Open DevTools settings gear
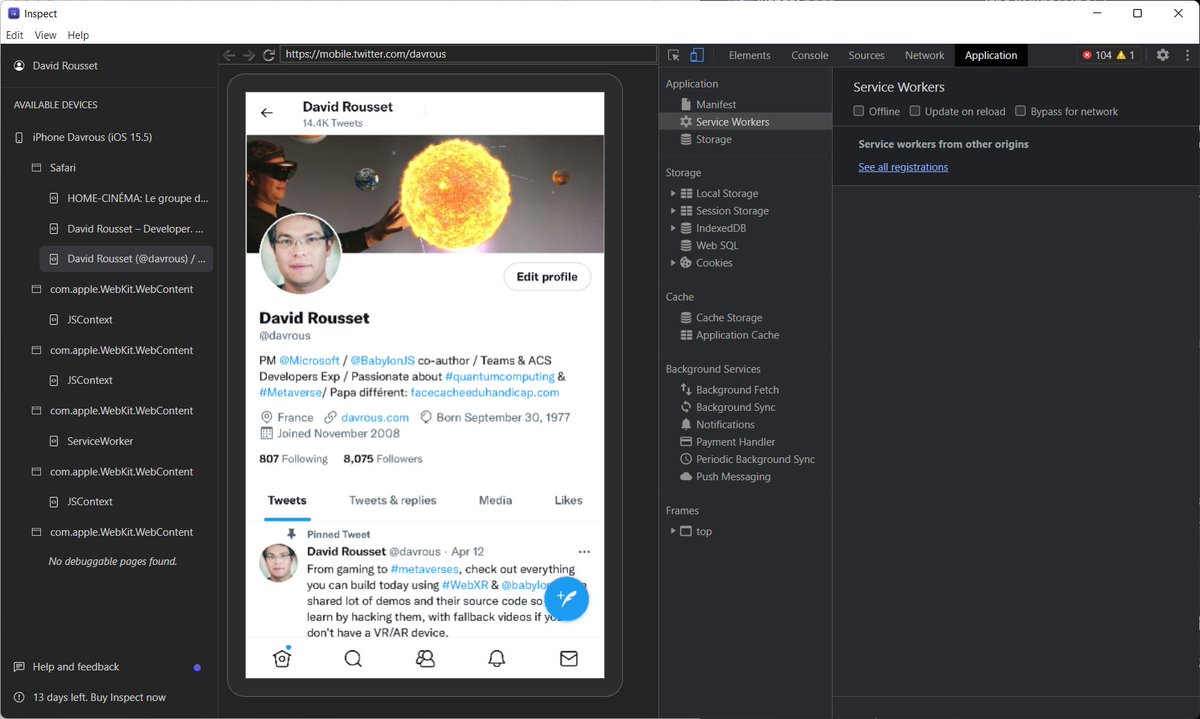Screen dimensions: 1200x719 pos(1162,55)
